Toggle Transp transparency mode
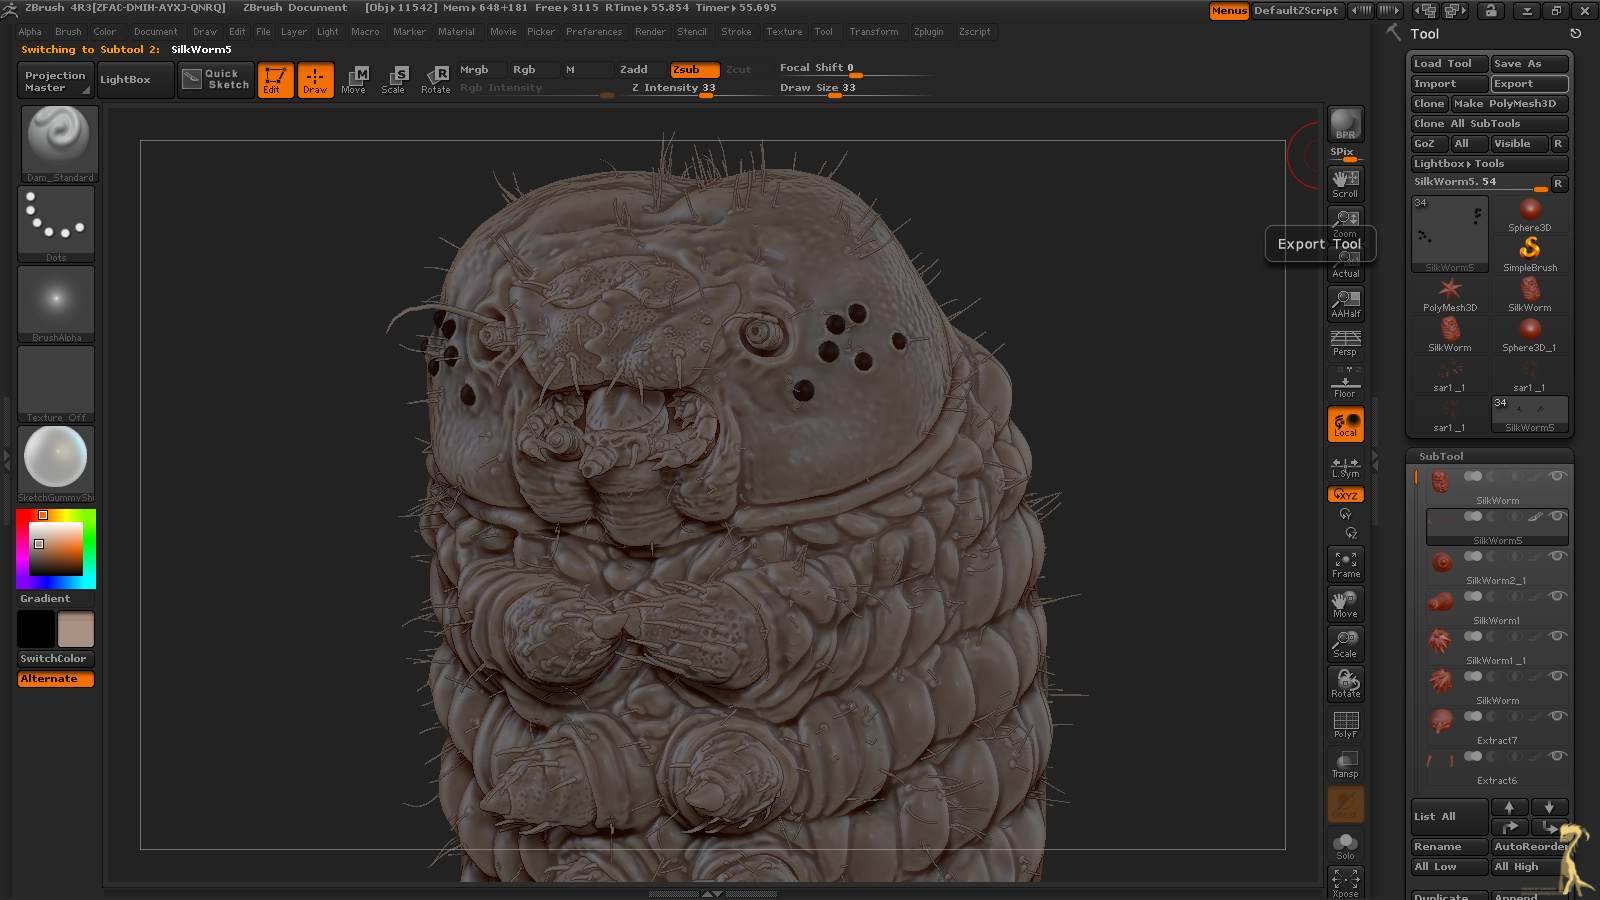Screen dimensions: 1600x900 coord(1346,764)
